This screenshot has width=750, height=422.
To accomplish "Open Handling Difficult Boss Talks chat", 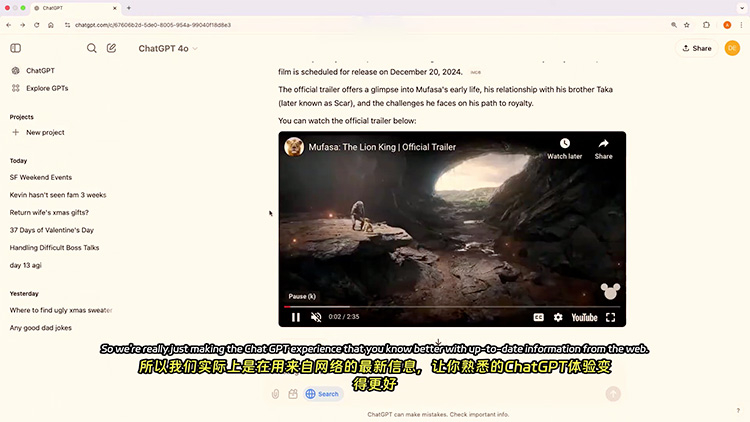I will (x=54, y=247).
